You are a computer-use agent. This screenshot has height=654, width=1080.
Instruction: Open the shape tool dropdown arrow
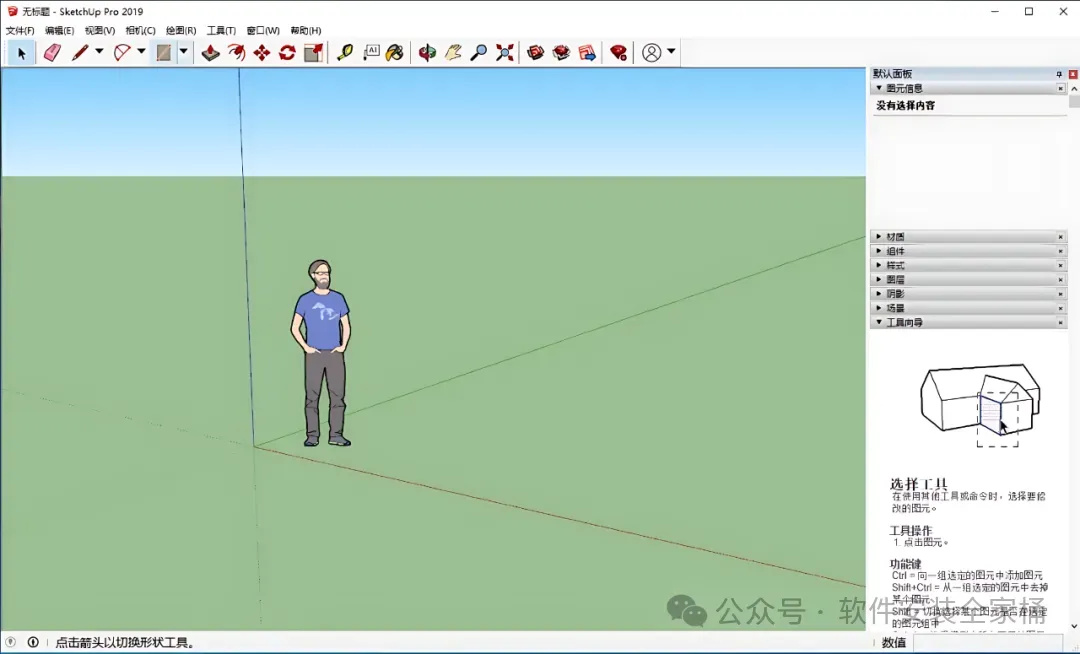(x=184, y=52)
